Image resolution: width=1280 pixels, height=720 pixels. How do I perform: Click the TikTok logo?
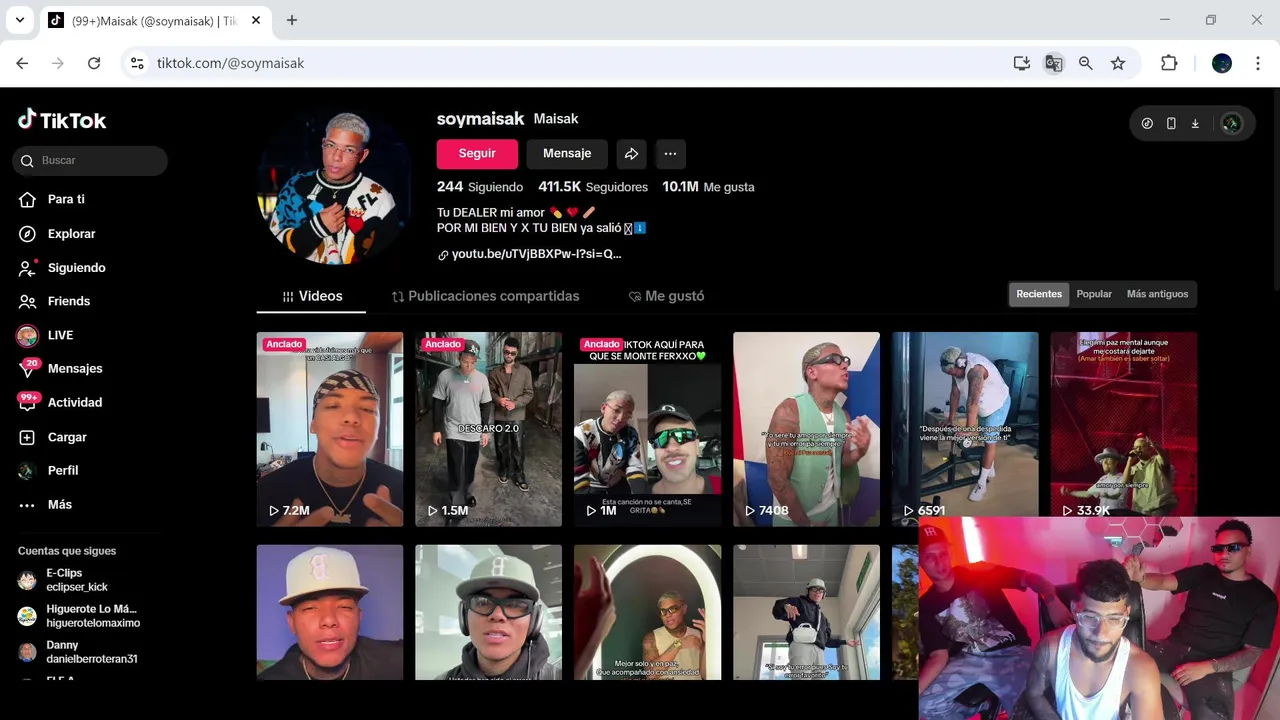[62, 120]
